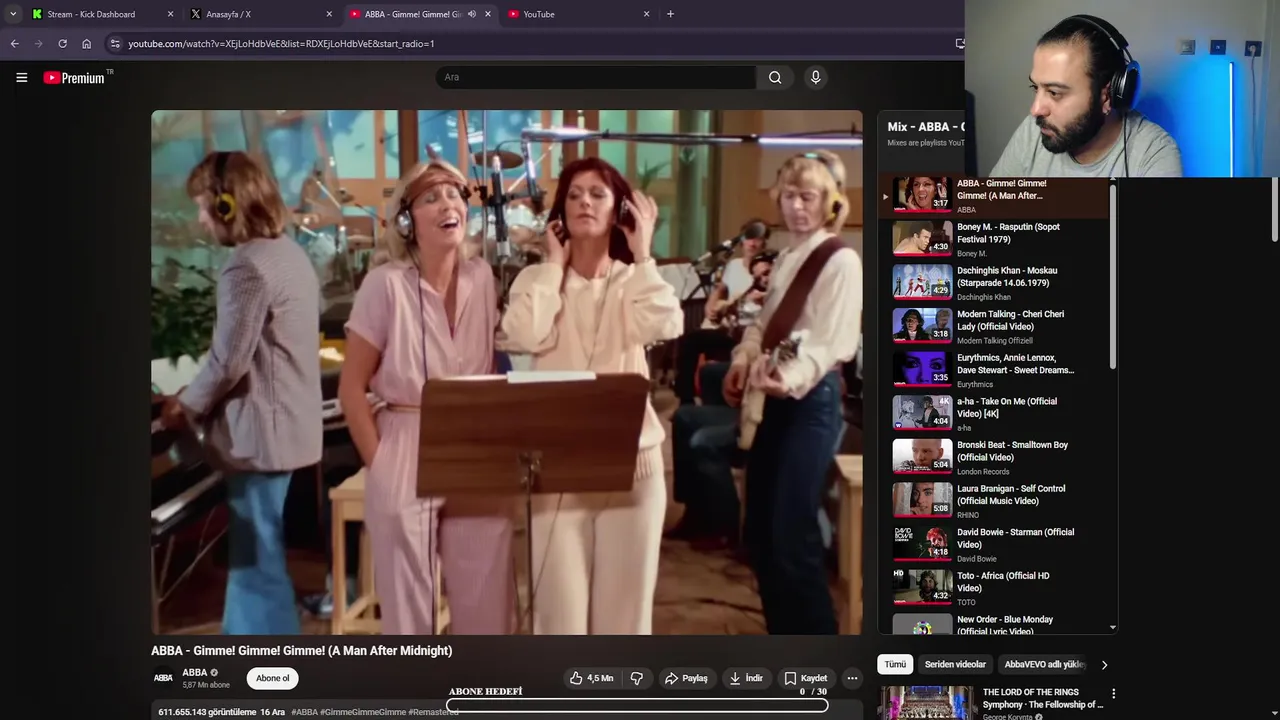Click the playlist scrollbar down arrow
The width and height of the screenshot is (1280, 720).
1113,628
